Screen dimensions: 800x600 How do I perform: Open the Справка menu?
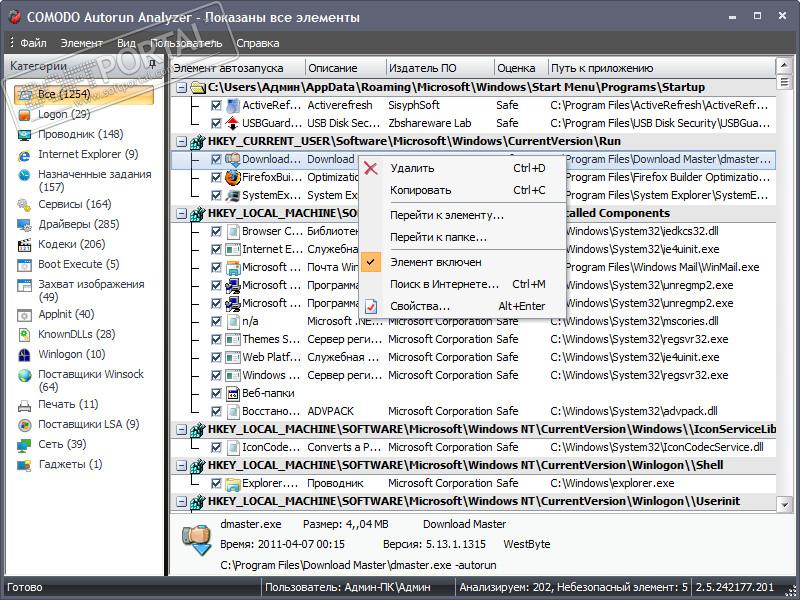258,43
